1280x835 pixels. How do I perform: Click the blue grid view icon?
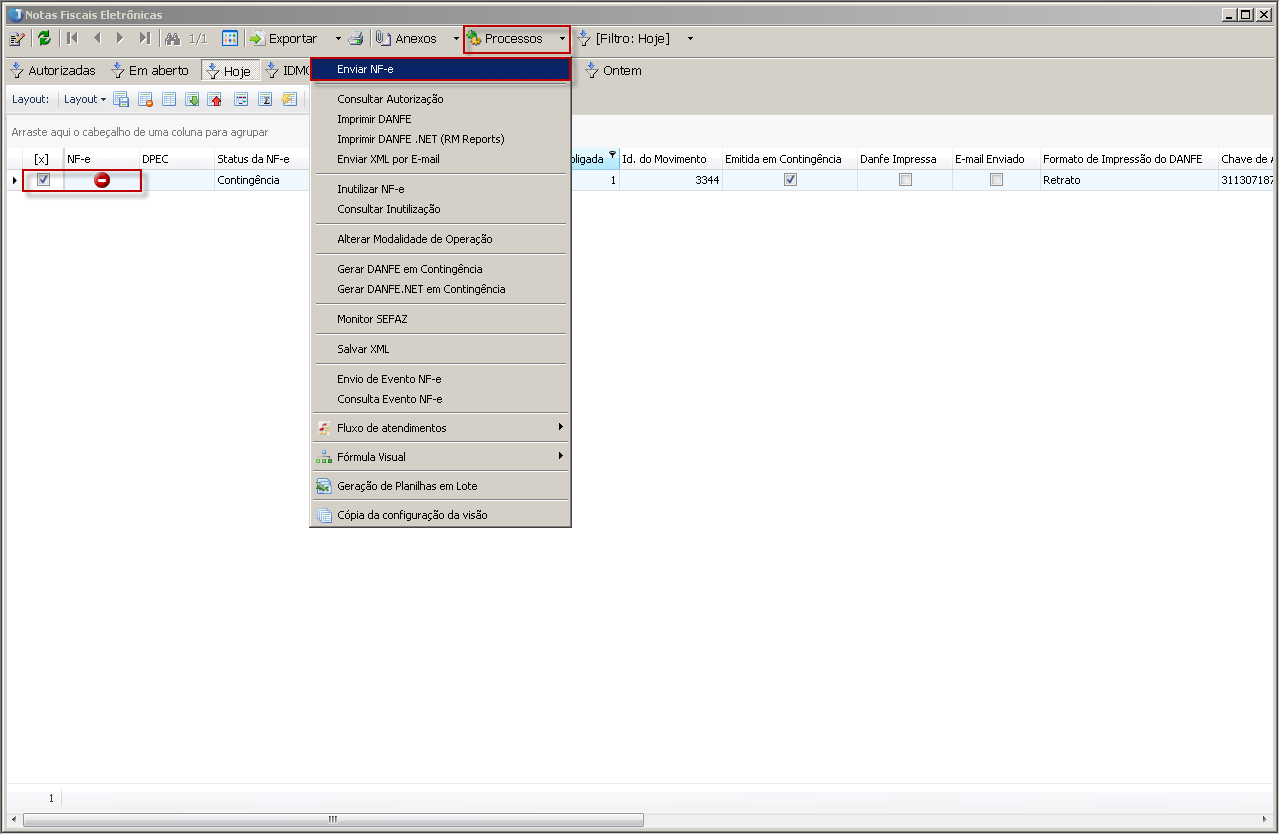pyautogui.click(x=230, y=39)
